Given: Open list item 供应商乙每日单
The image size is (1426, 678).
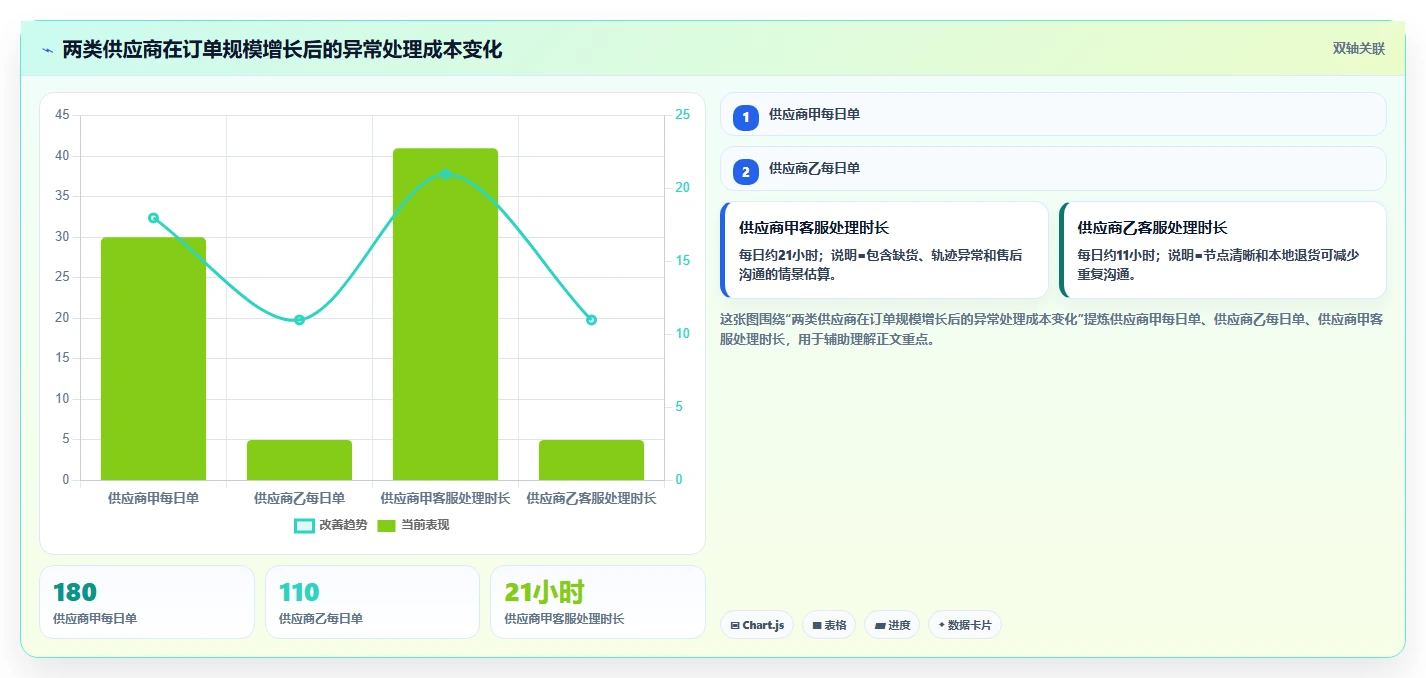Looking at the screenshot, I should point(1053,168).
